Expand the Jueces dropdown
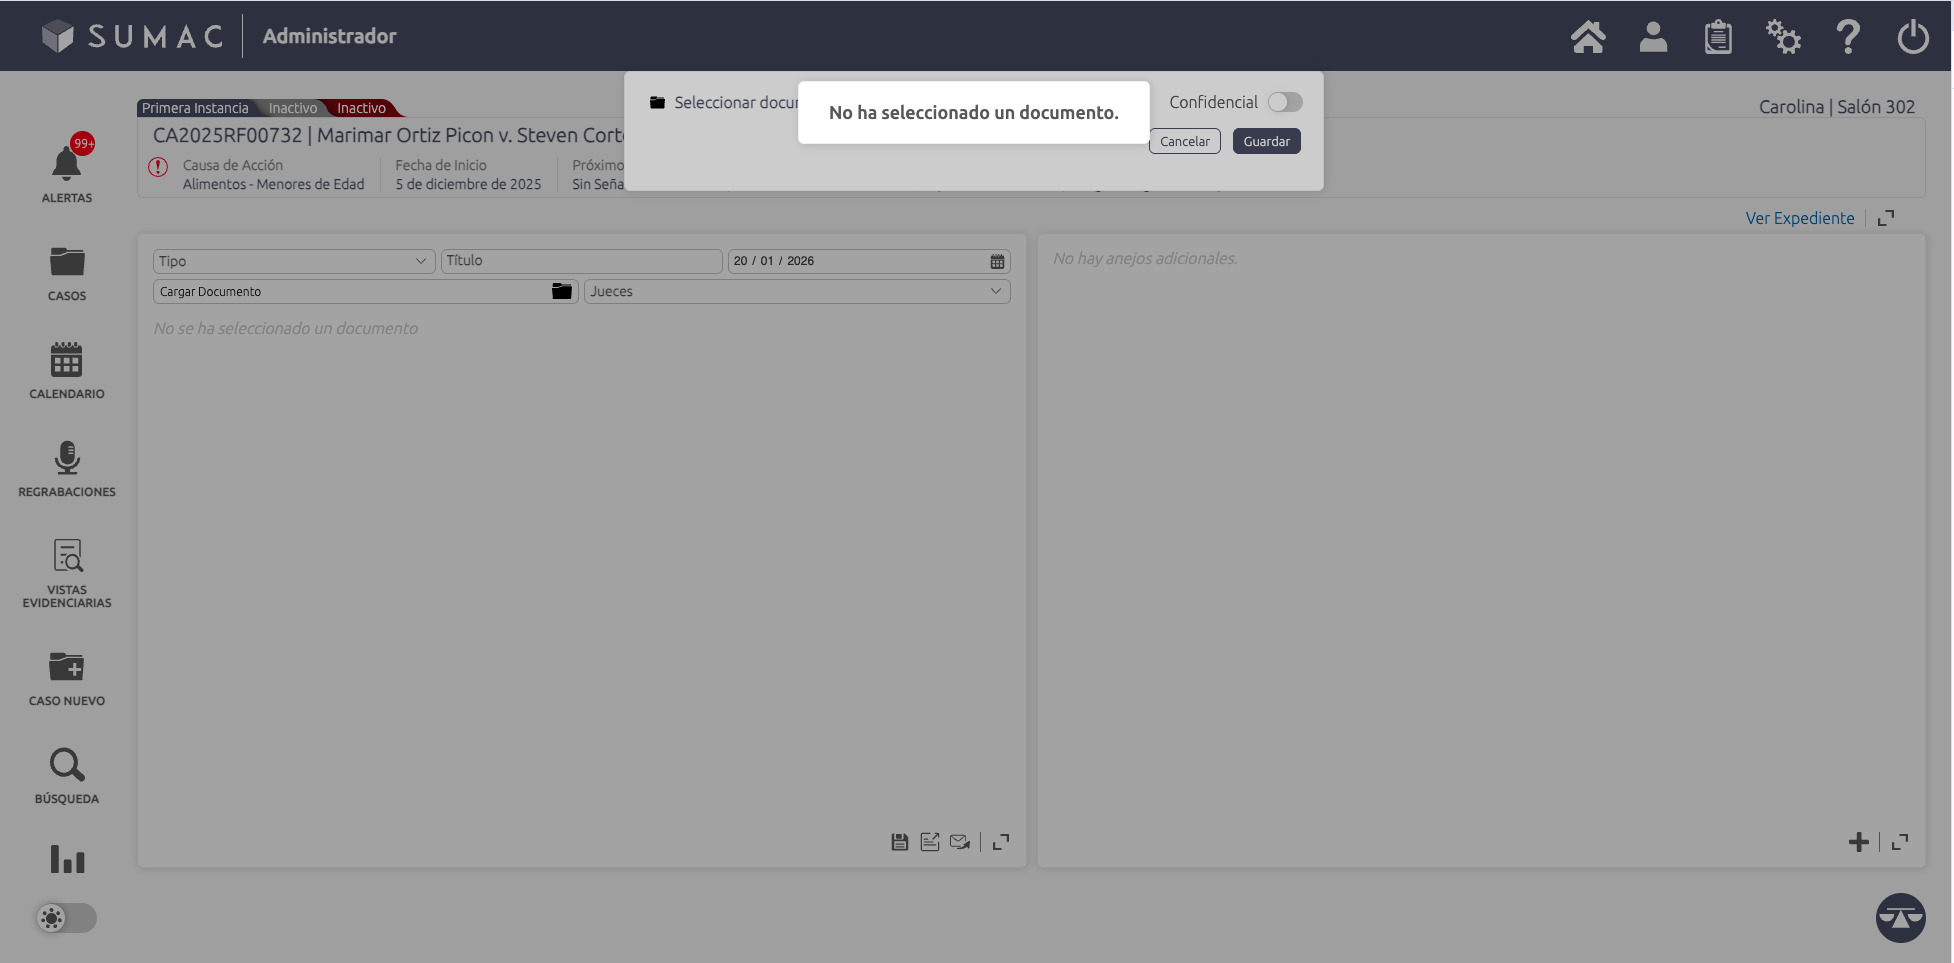The image size is (1954, 963). [796, 291]
